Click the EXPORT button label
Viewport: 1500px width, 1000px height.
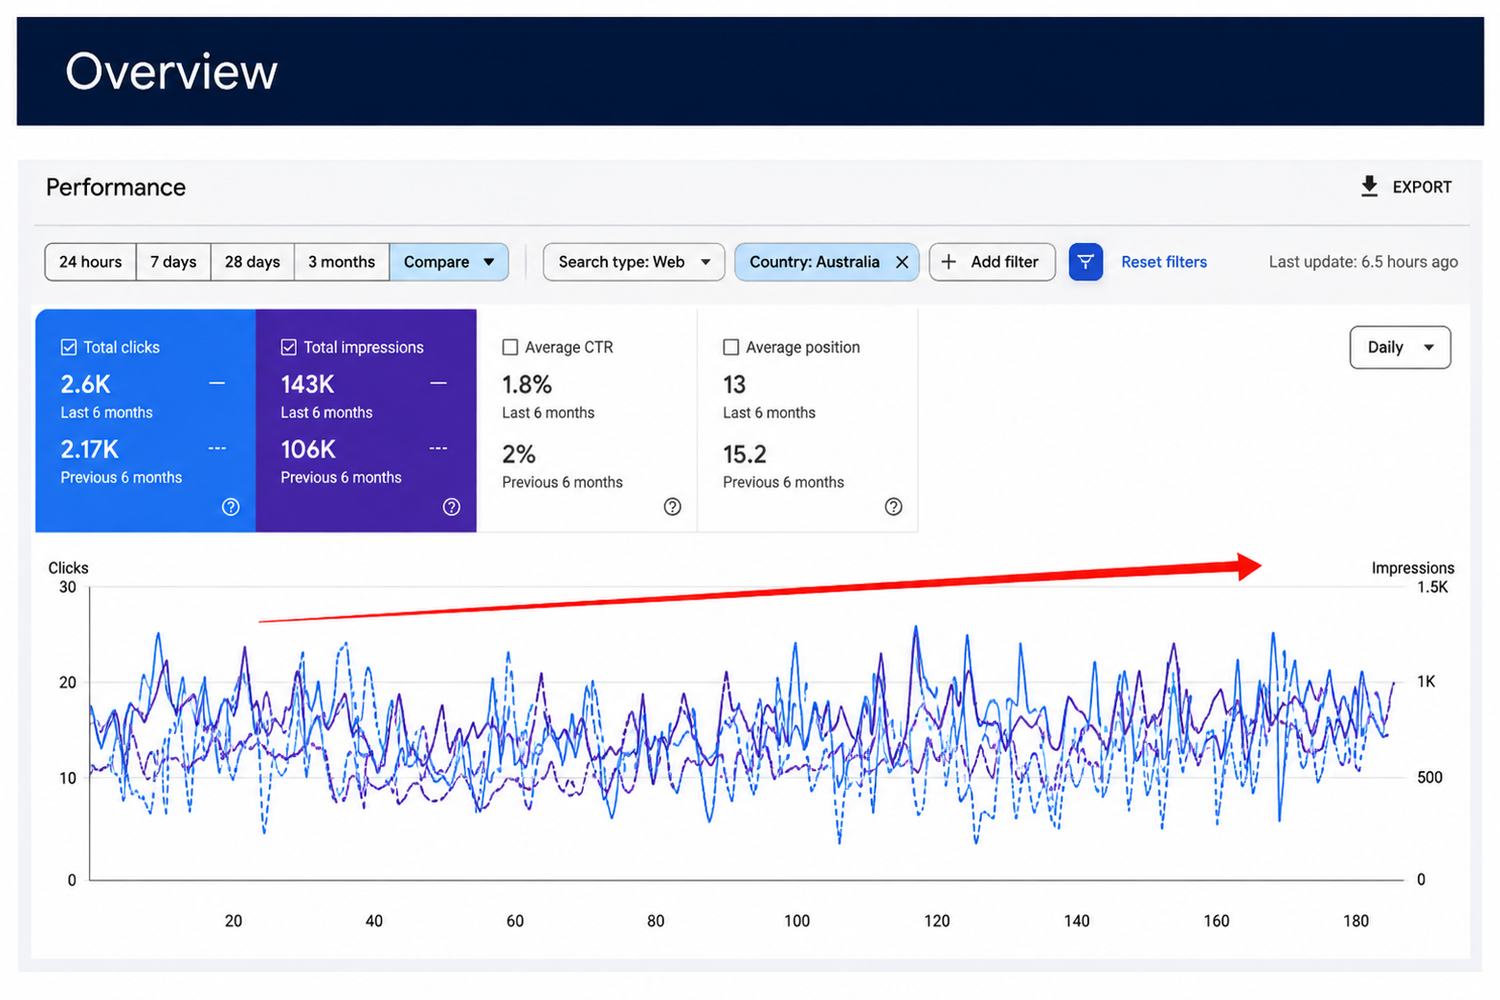(1422, 187)
